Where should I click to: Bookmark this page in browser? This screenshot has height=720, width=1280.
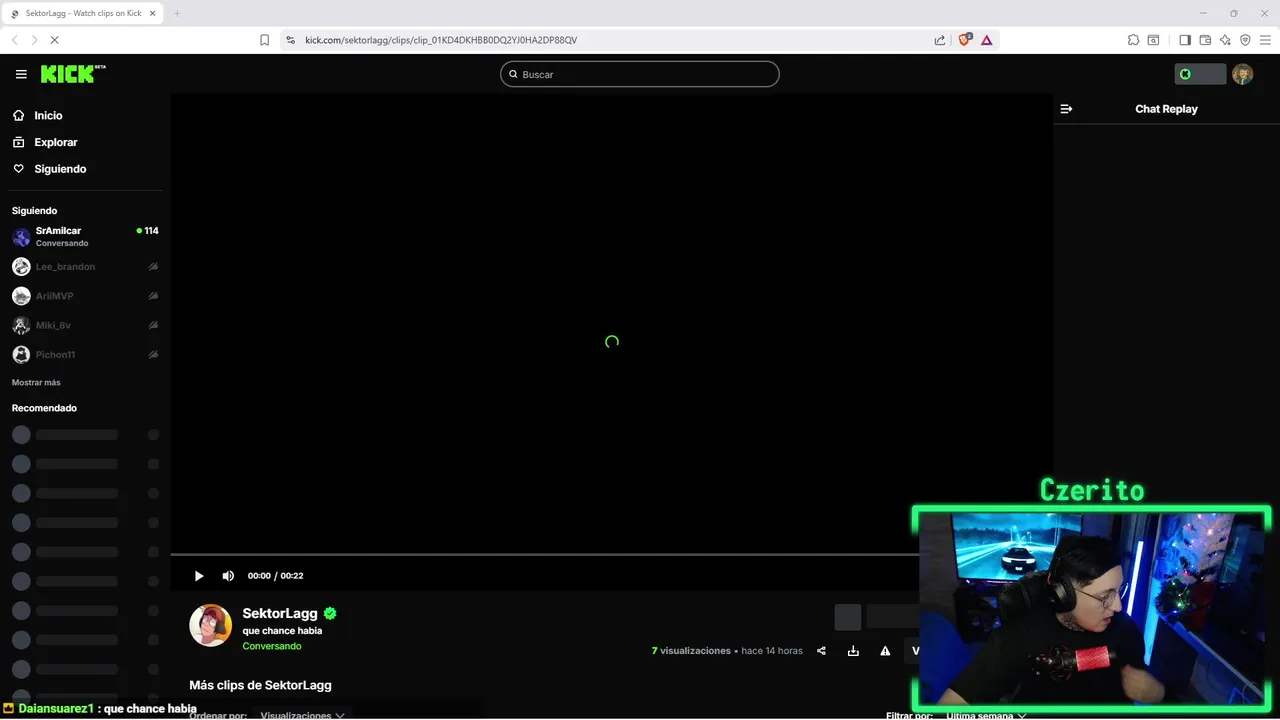pyautogui.click(x=264, y=40)
